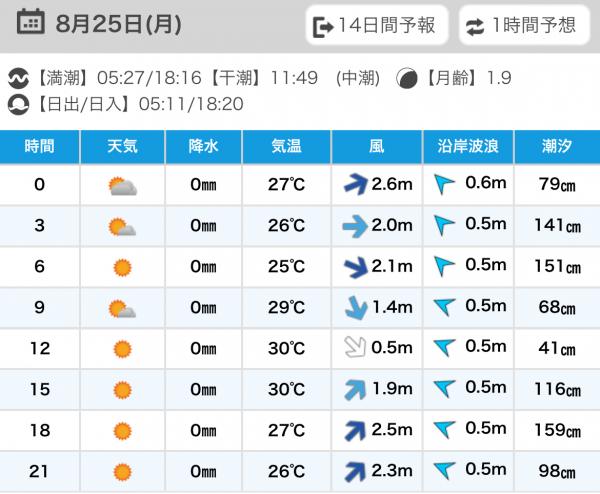Click the 8月25日(月) date heading

click(119, 24)
